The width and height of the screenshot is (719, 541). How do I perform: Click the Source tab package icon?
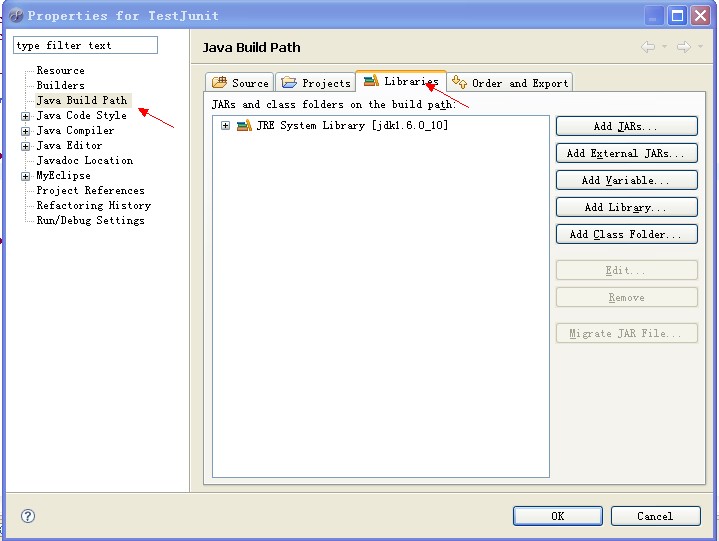(219, 83)
